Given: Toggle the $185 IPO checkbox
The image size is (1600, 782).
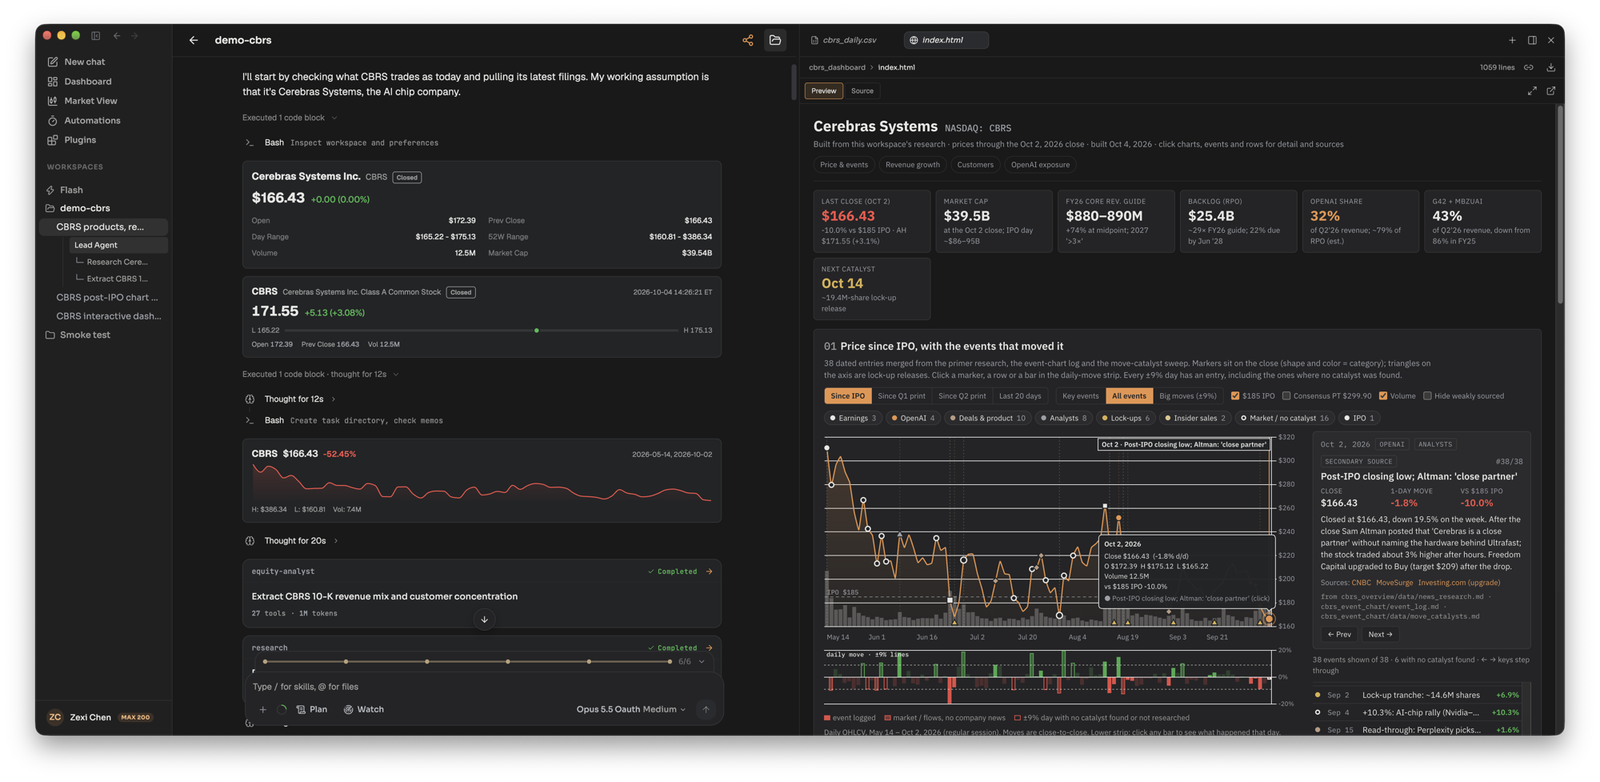Looking at the screenshot, I should coord(1235,396).
